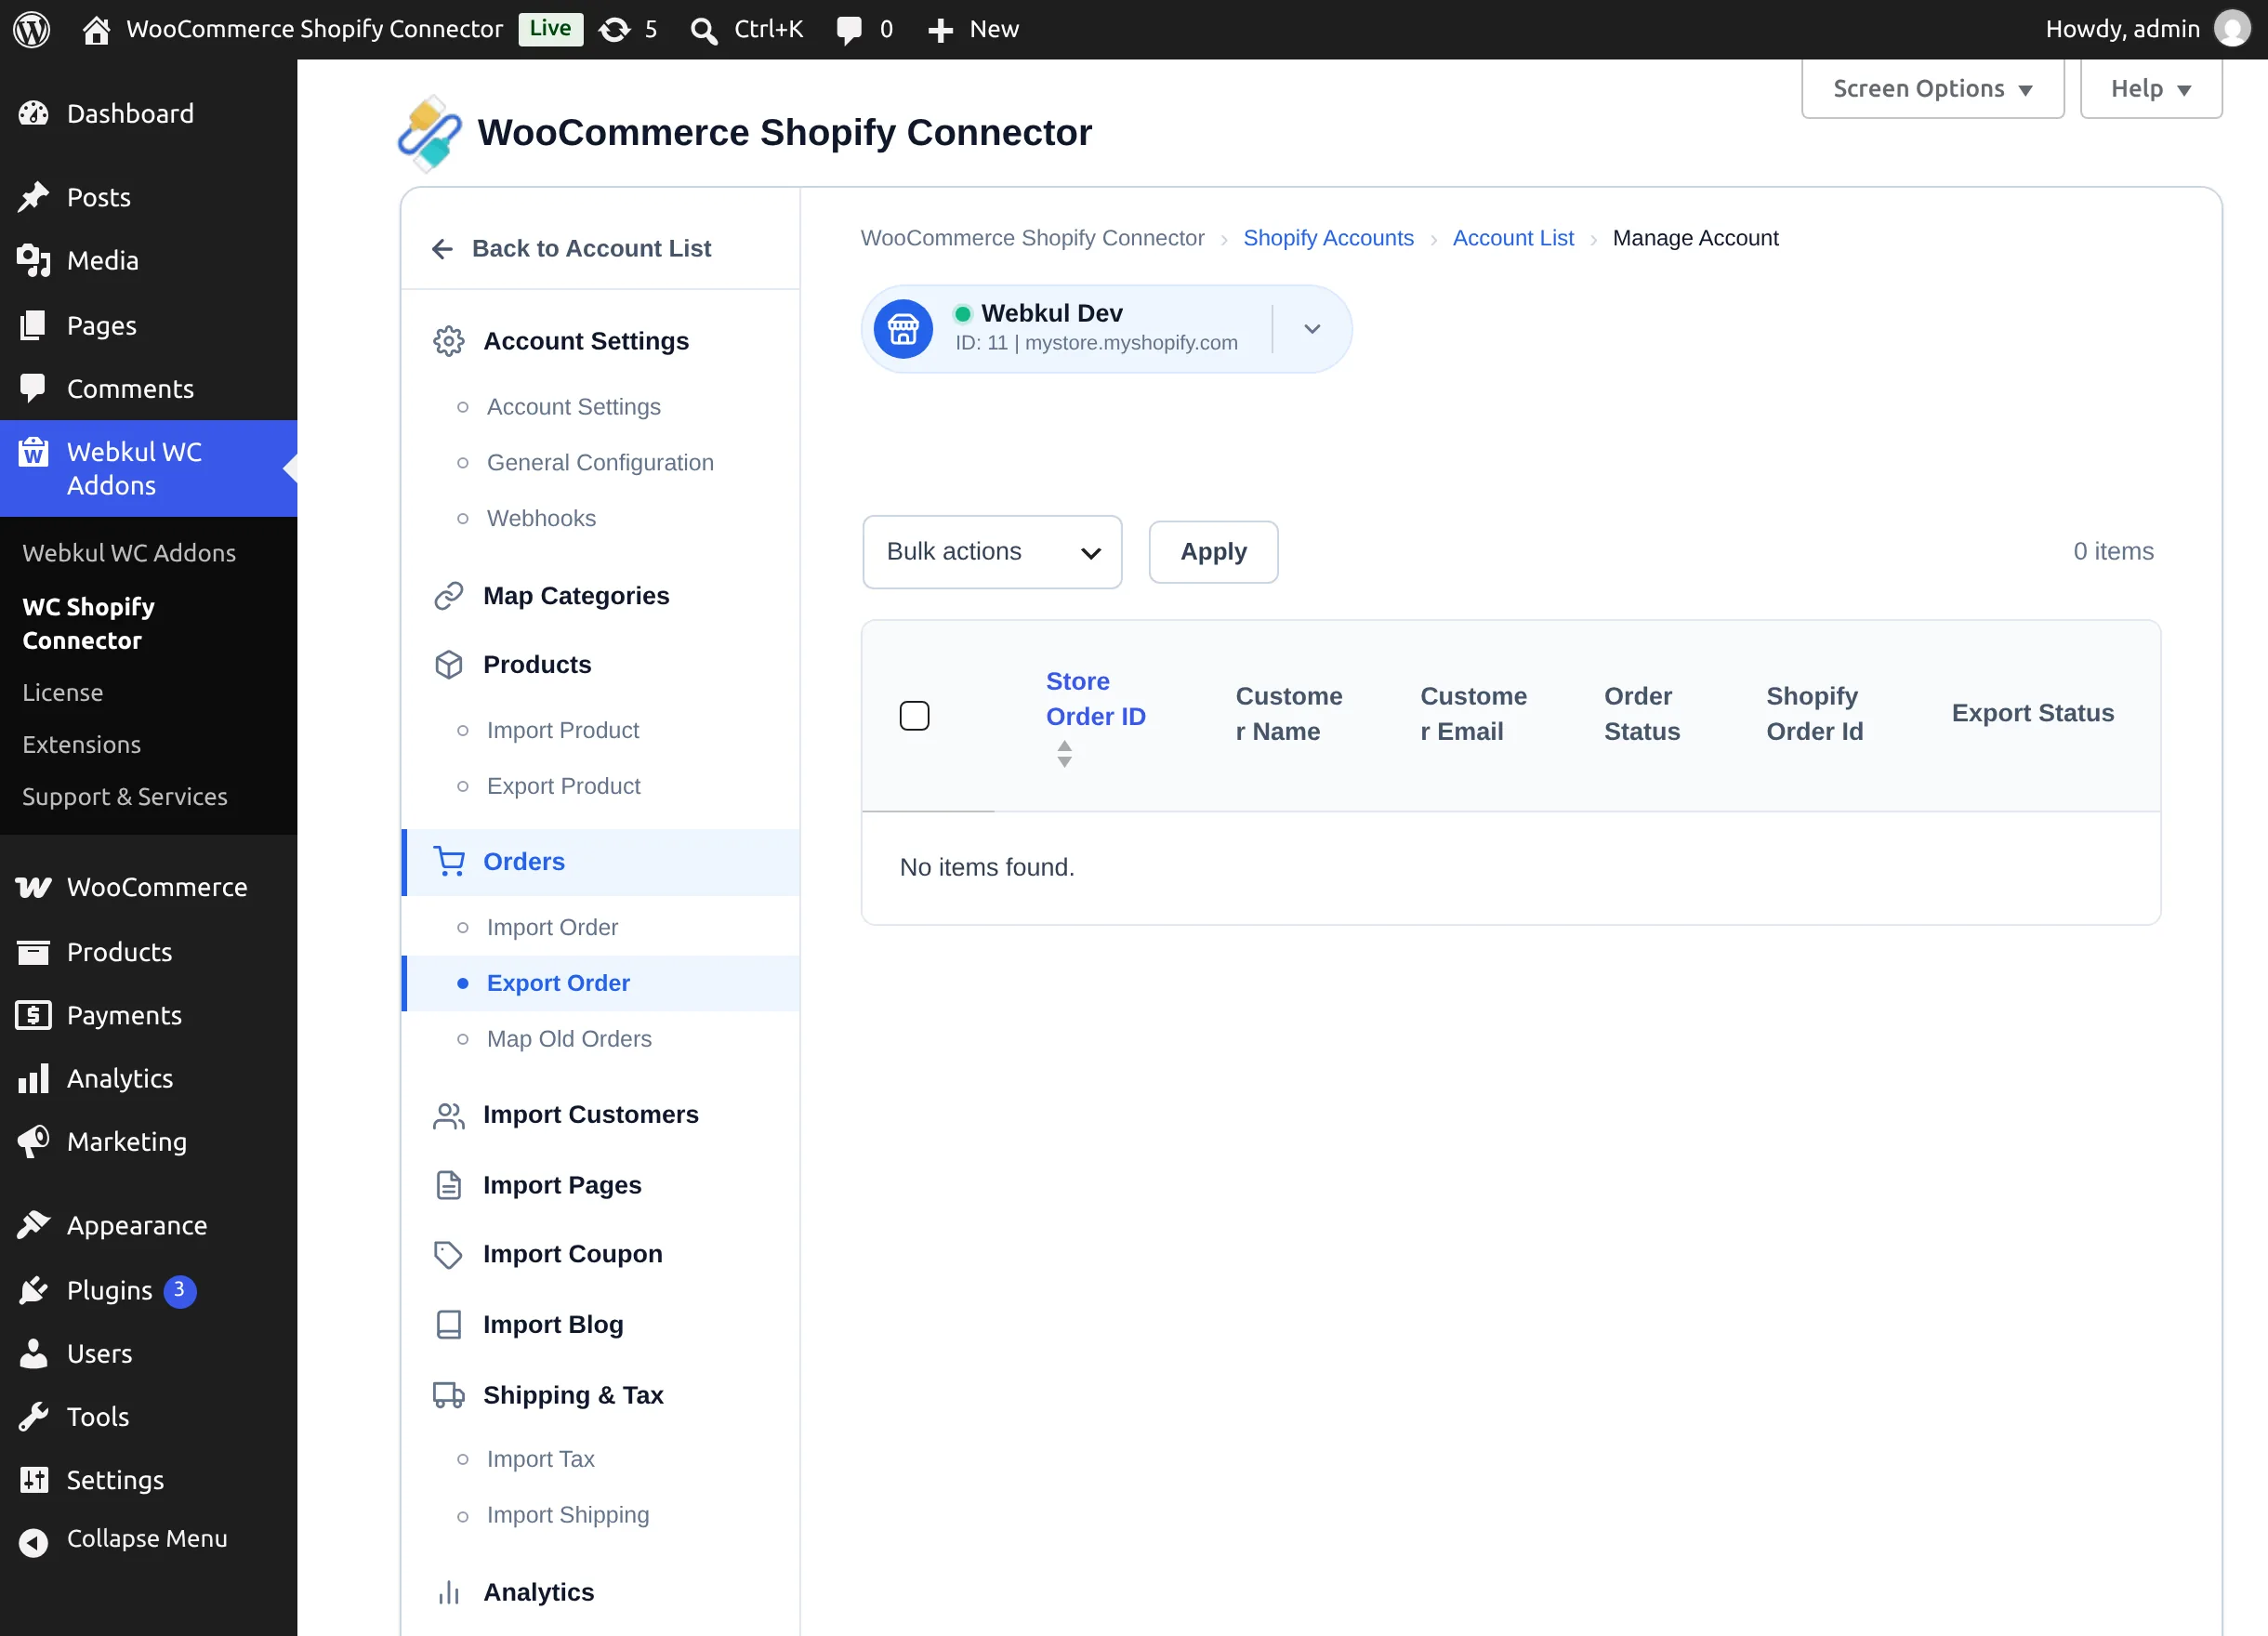The height and width of the screenshot is (1636, 2268).
Task: Open the Bulk actions dropdown
Action: click(x=992, y=552)
